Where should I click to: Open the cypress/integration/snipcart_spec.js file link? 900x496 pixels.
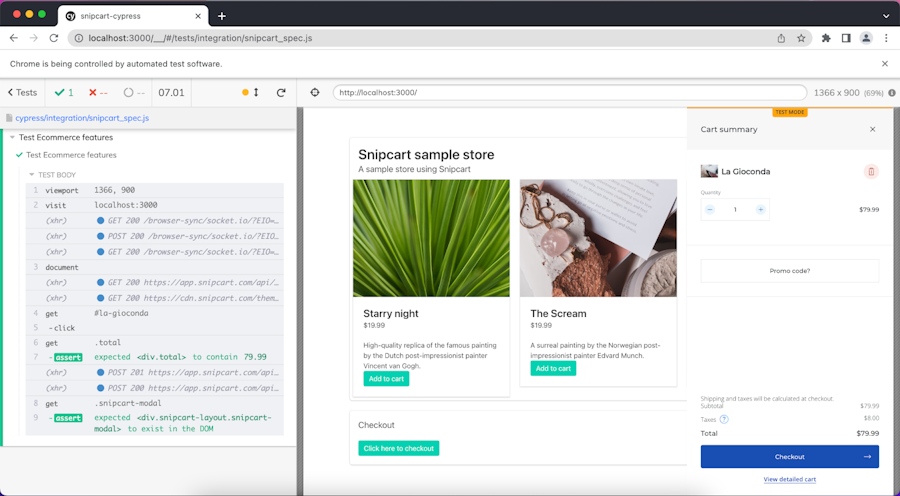82,118
